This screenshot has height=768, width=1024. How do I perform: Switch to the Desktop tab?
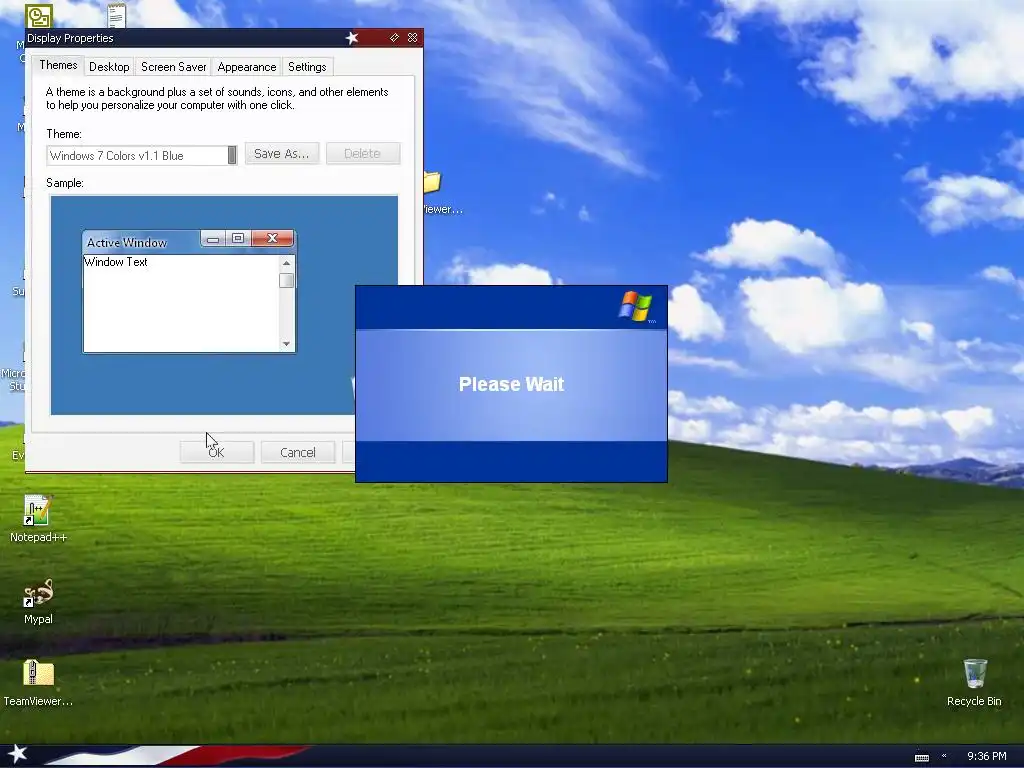click(109, 67)
